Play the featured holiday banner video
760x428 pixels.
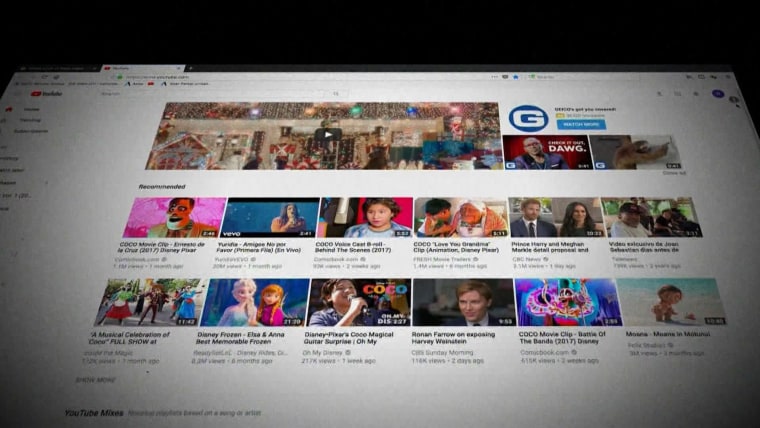pyautogui.click(x=329, y=134)
